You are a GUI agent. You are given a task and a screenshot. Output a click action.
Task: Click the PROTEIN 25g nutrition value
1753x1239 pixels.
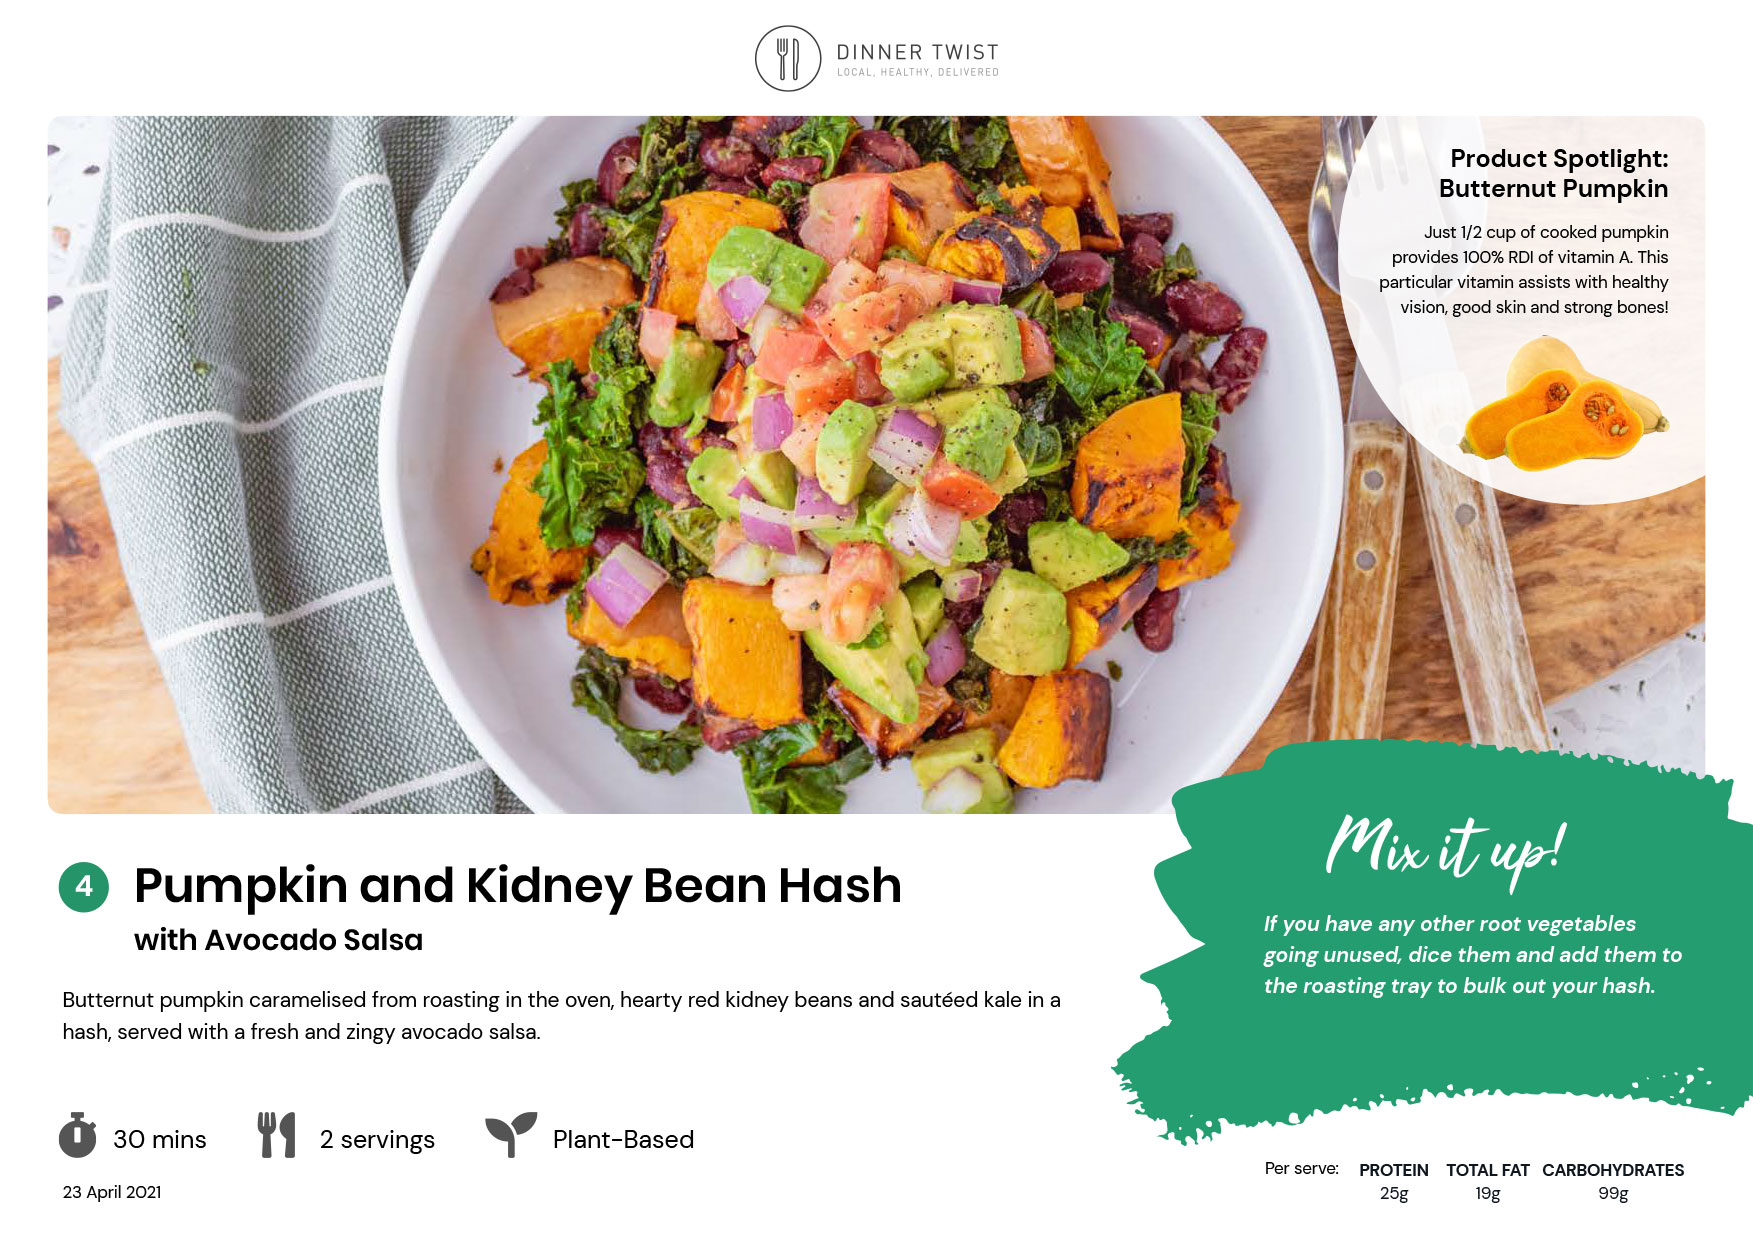1394,1181
